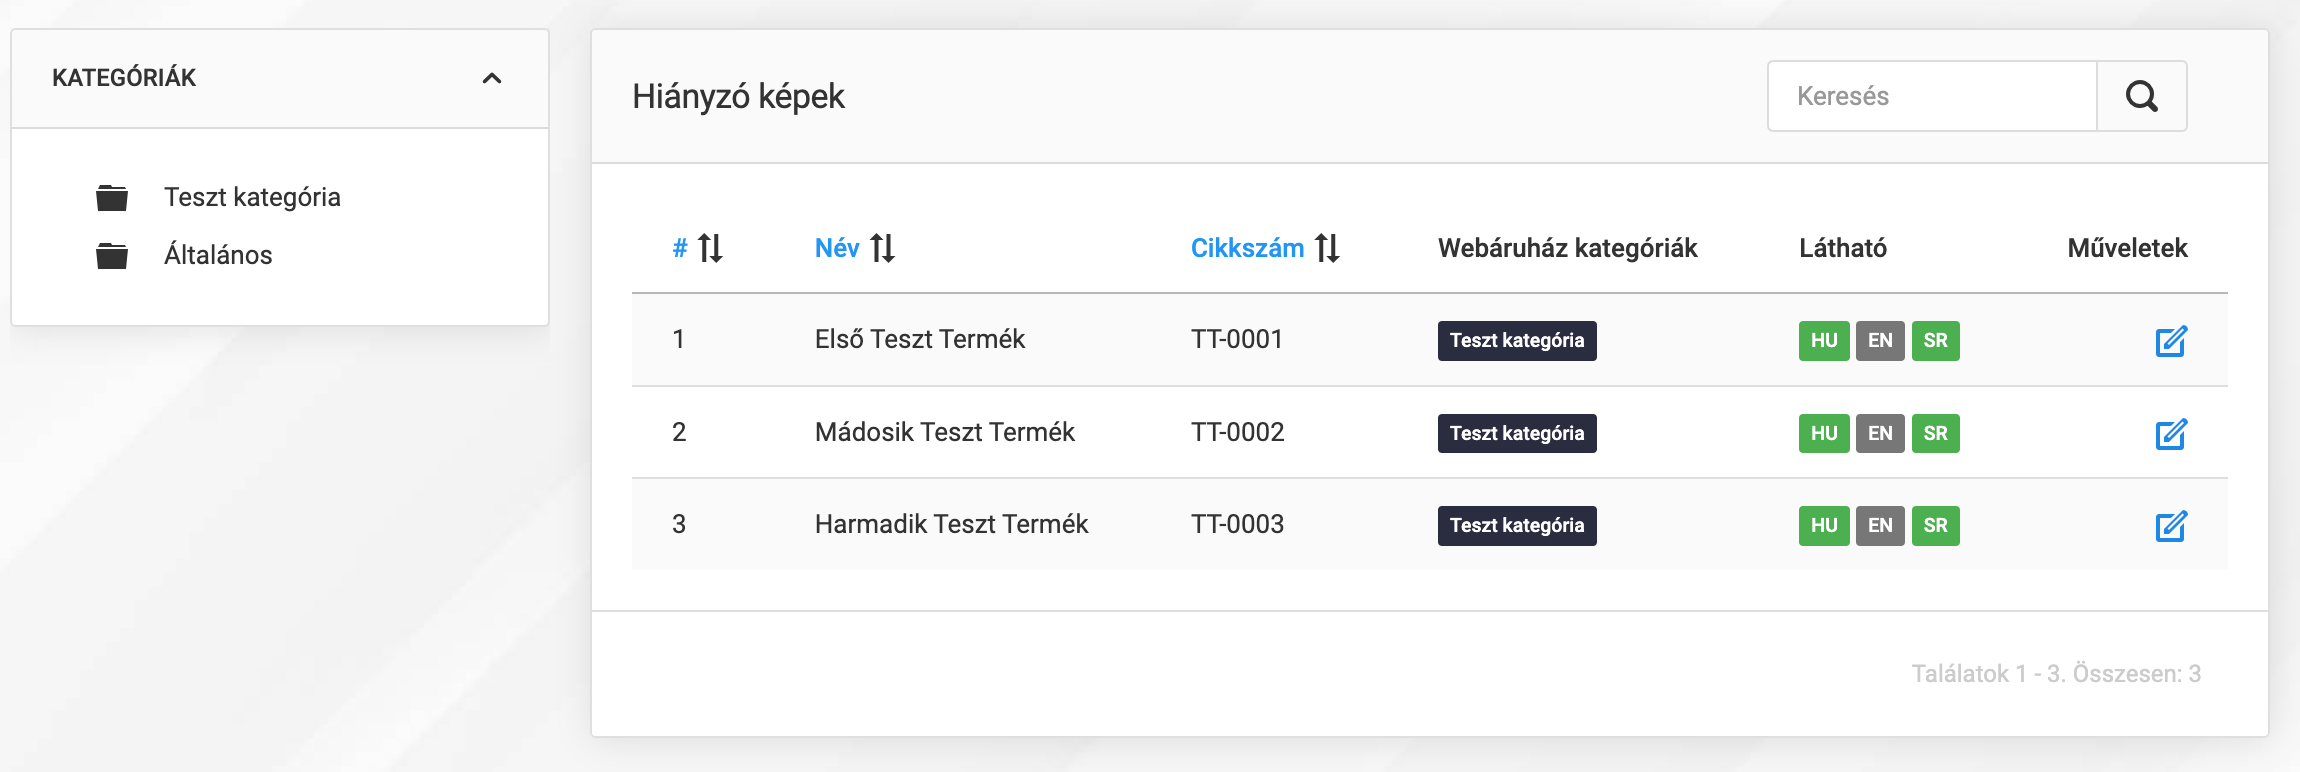Screen dimensions: 2300x772
Task: Toggle SR visibility for TT-0002
Action: (x=1936, y=434)
